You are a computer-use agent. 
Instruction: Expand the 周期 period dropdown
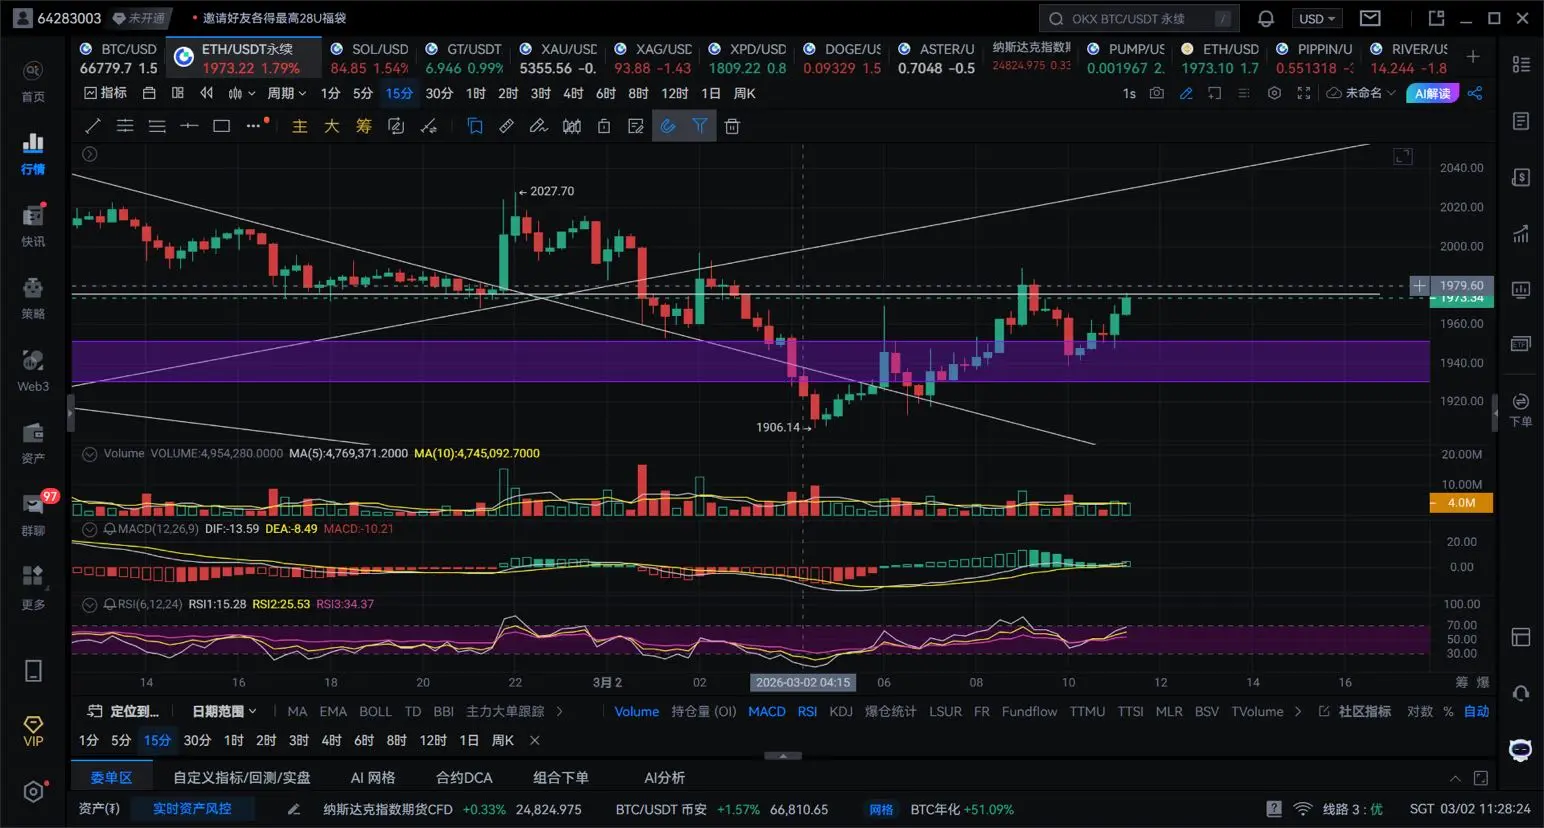click(x=286, y=93)
